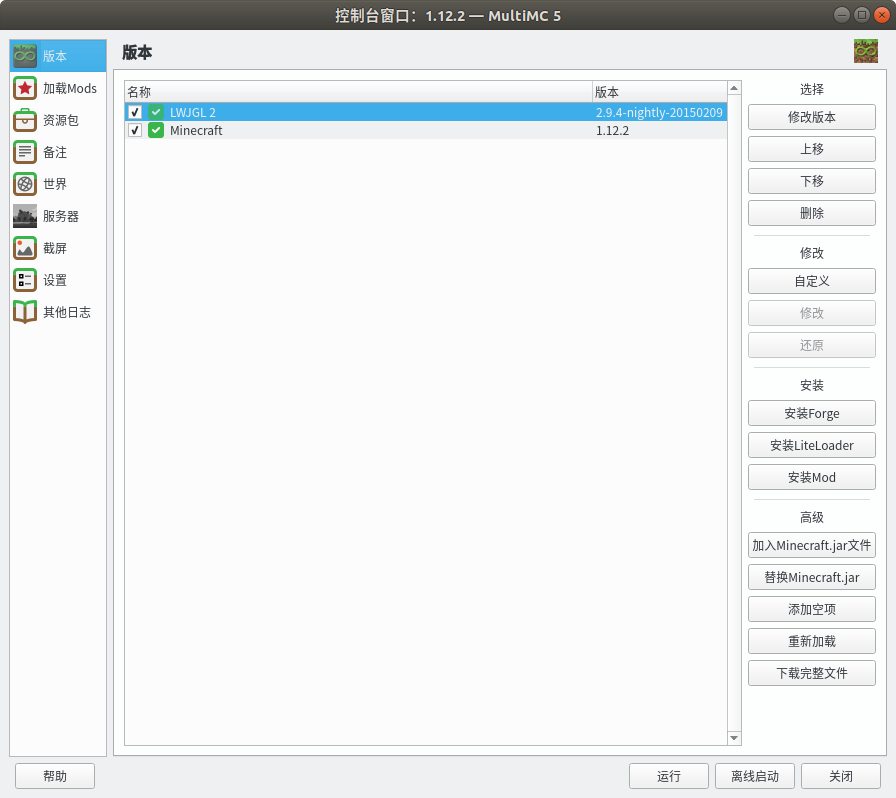This screenshot has width=896, height=798.
Task: Click the list scrollbar down arrow
Action: (734, 738)
